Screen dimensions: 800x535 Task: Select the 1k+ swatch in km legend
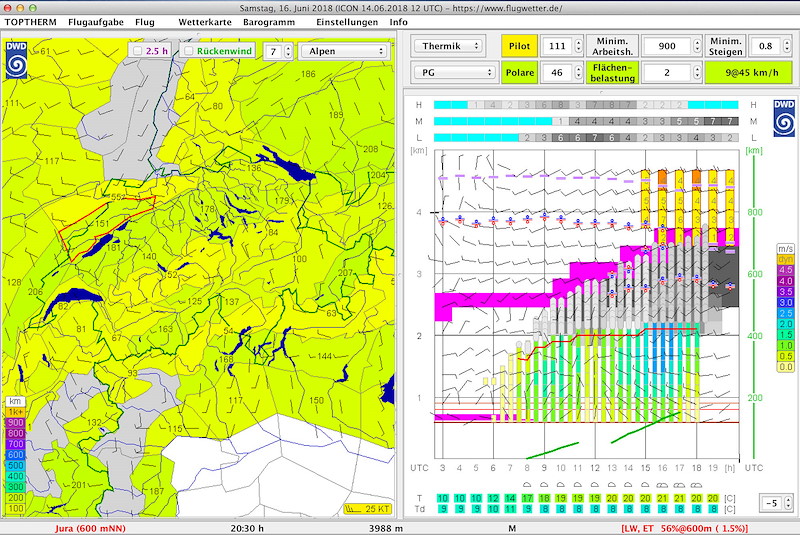coord(15,412)
